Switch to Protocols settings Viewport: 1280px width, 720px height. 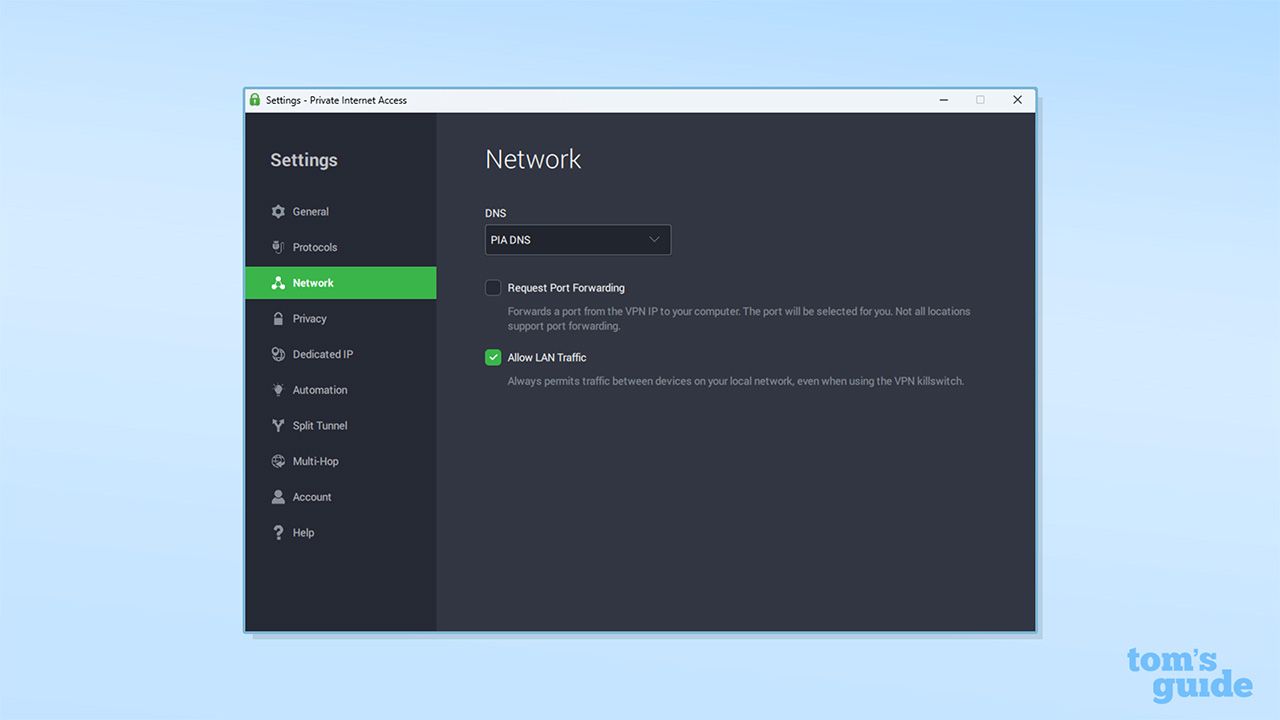click(x=340, y=247)
